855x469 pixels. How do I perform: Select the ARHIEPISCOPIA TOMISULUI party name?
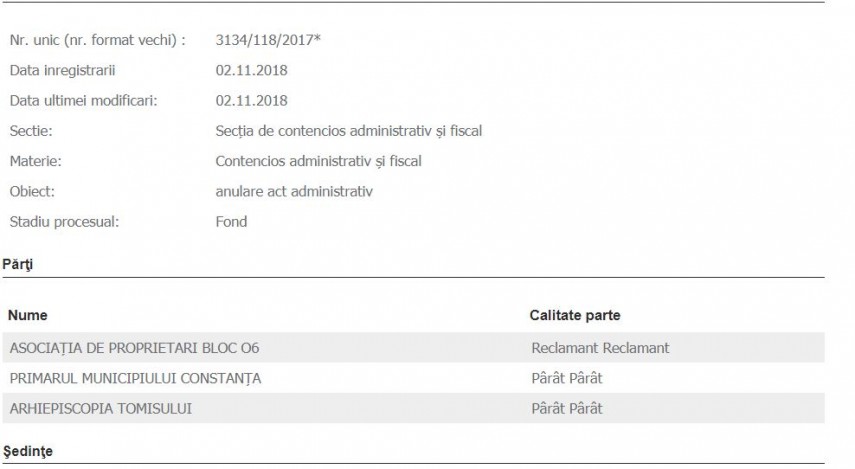99,408
